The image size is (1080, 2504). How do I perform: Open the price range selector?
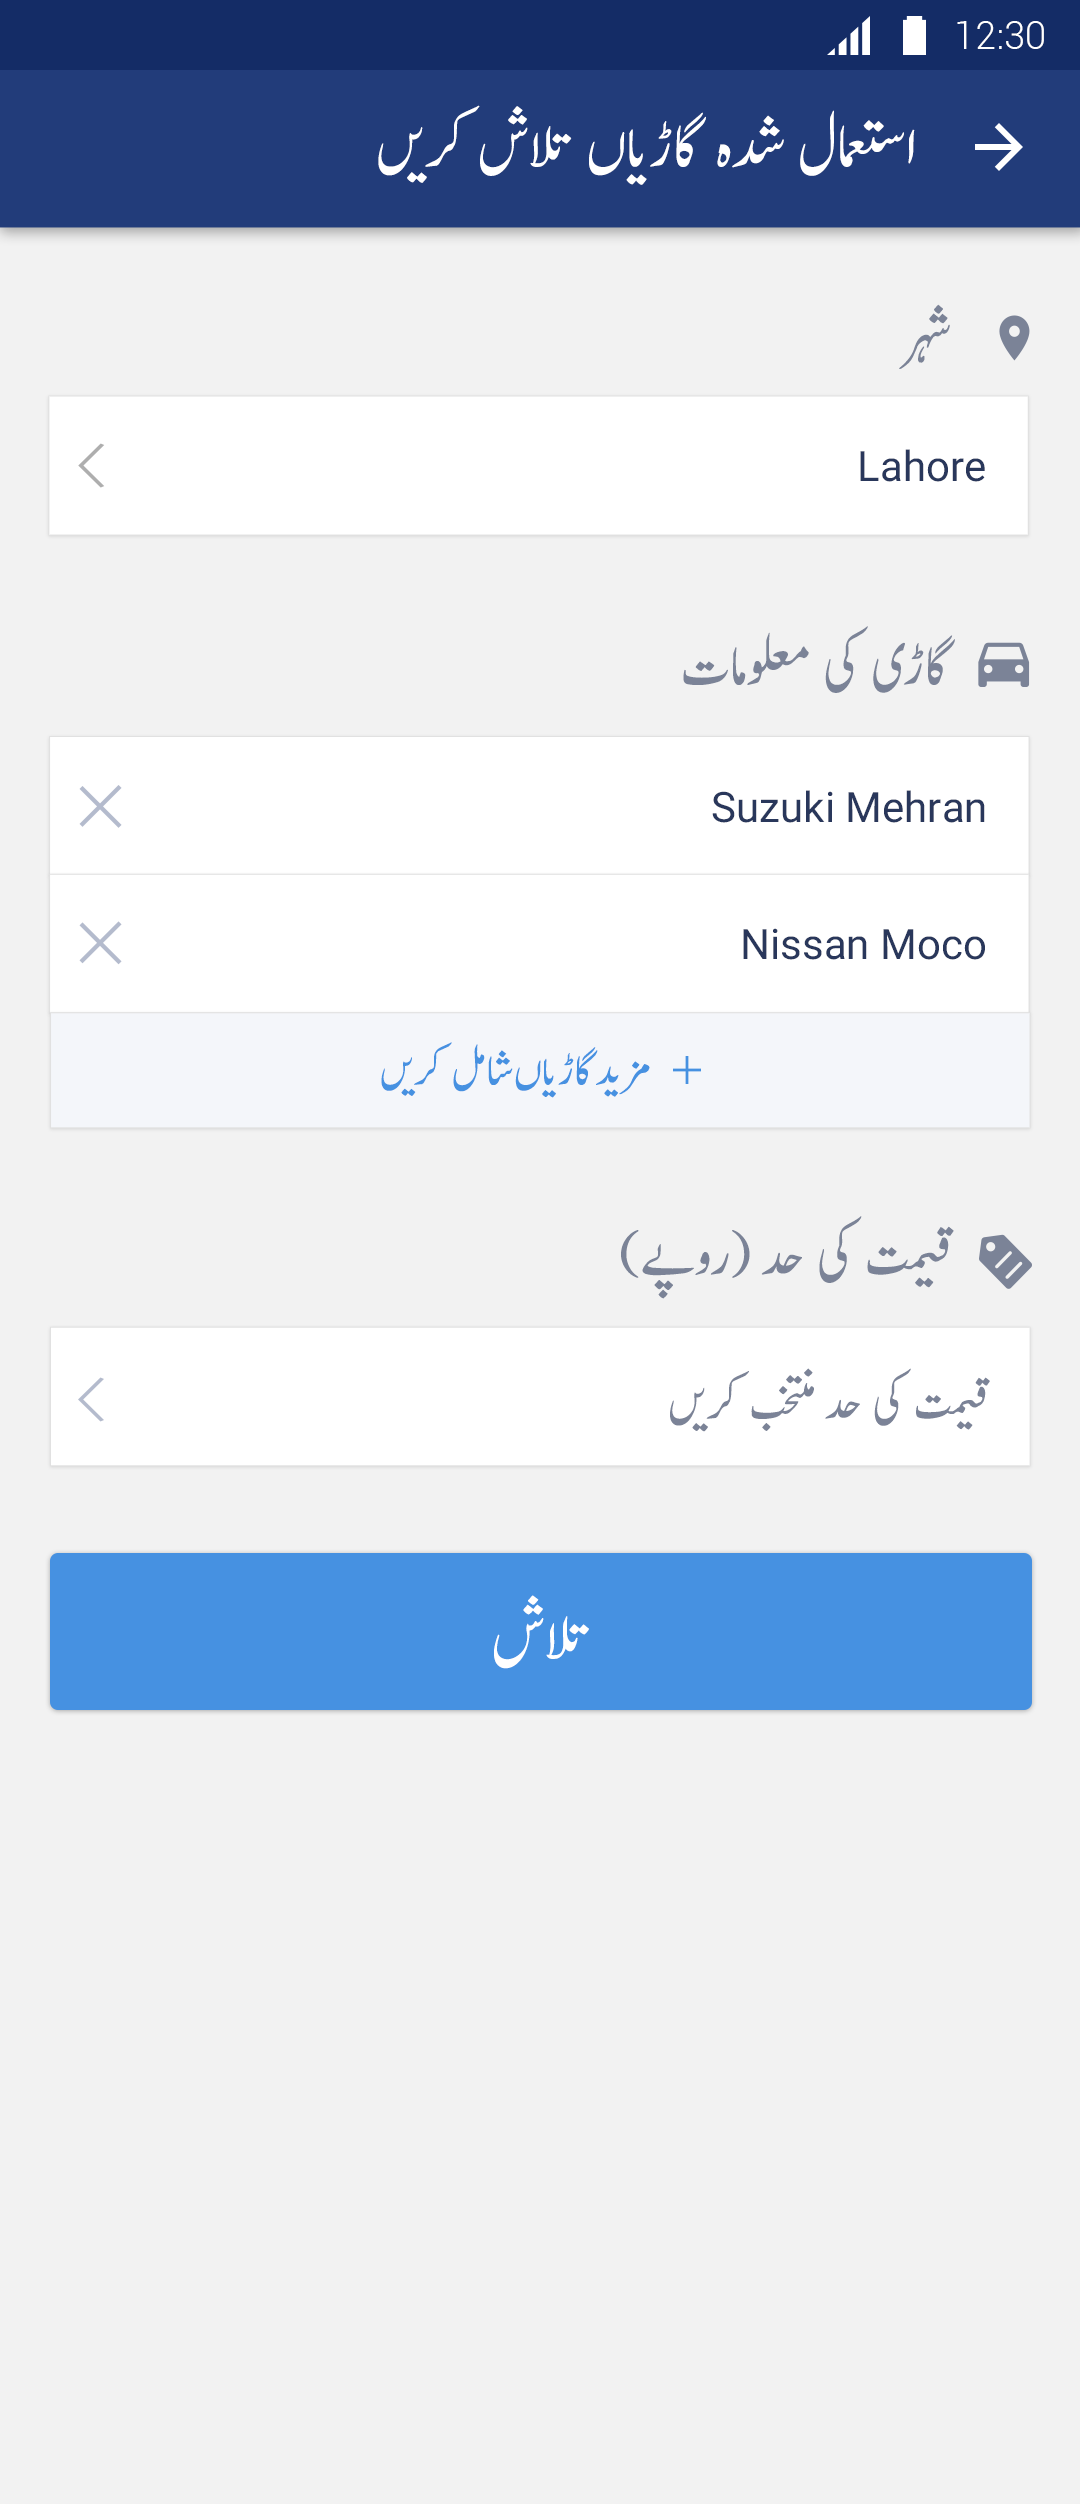coord(539,1397)
